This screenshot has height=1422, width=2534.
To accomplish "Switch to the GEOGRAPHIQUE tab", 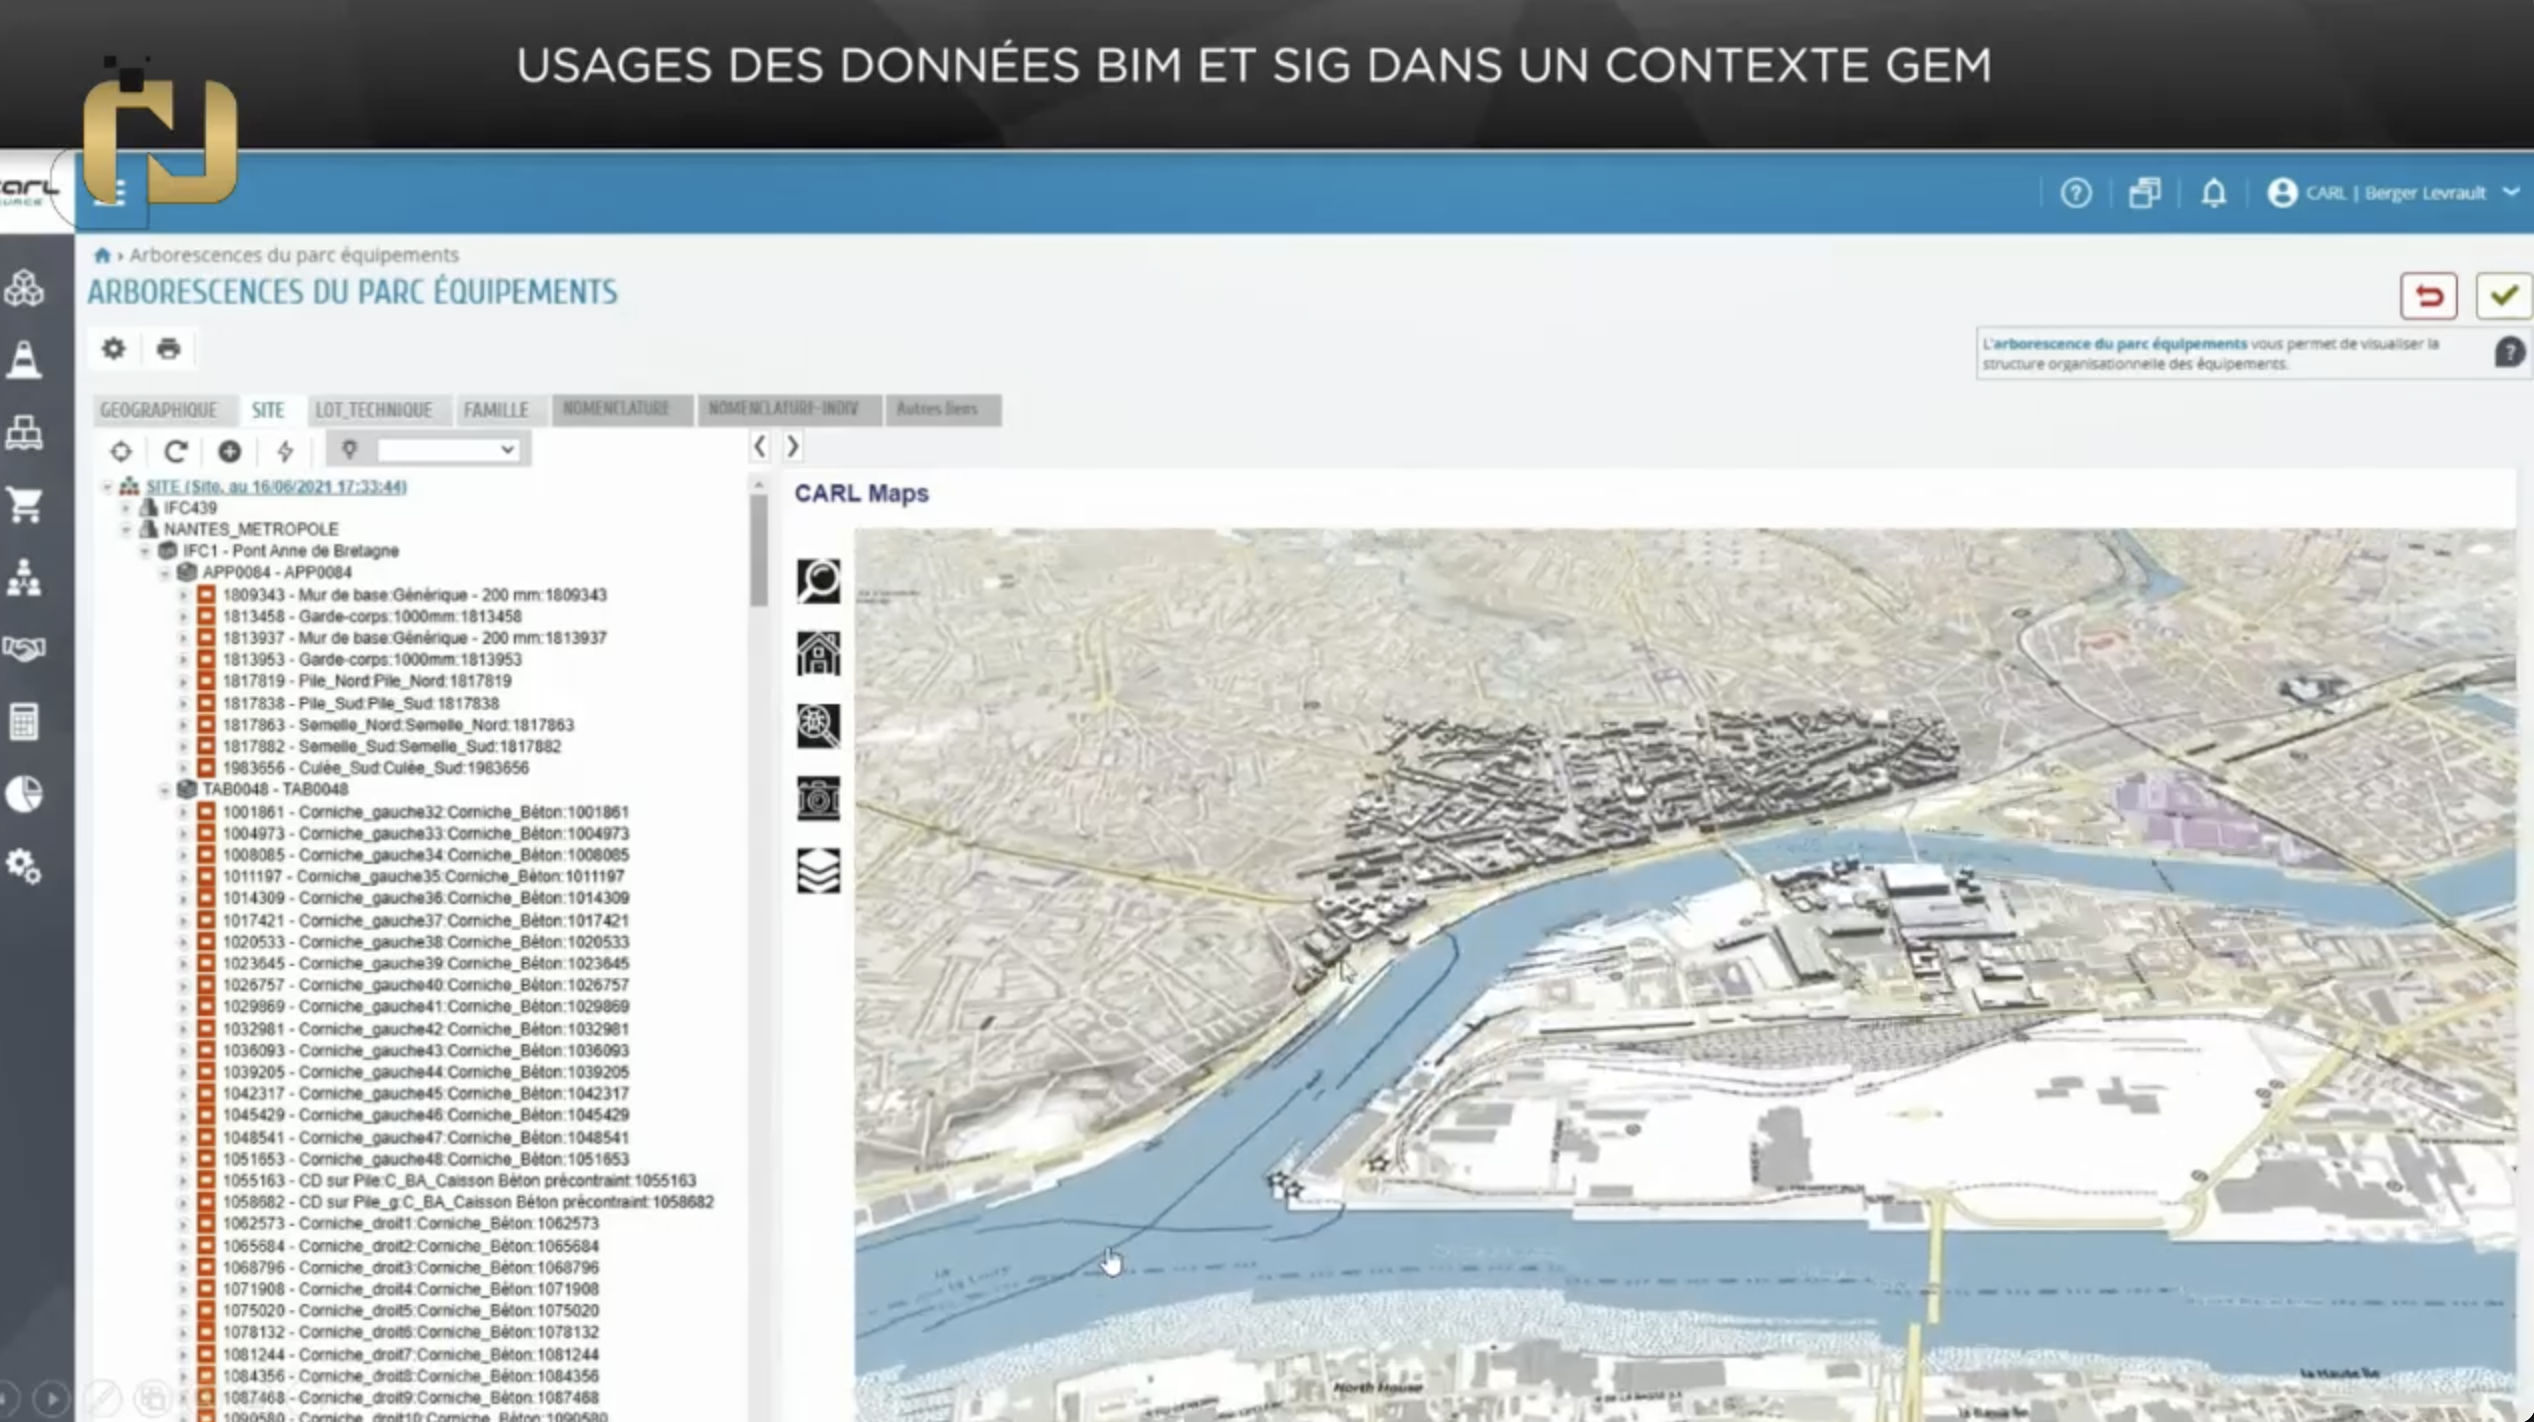I will [x=158, y=410].
